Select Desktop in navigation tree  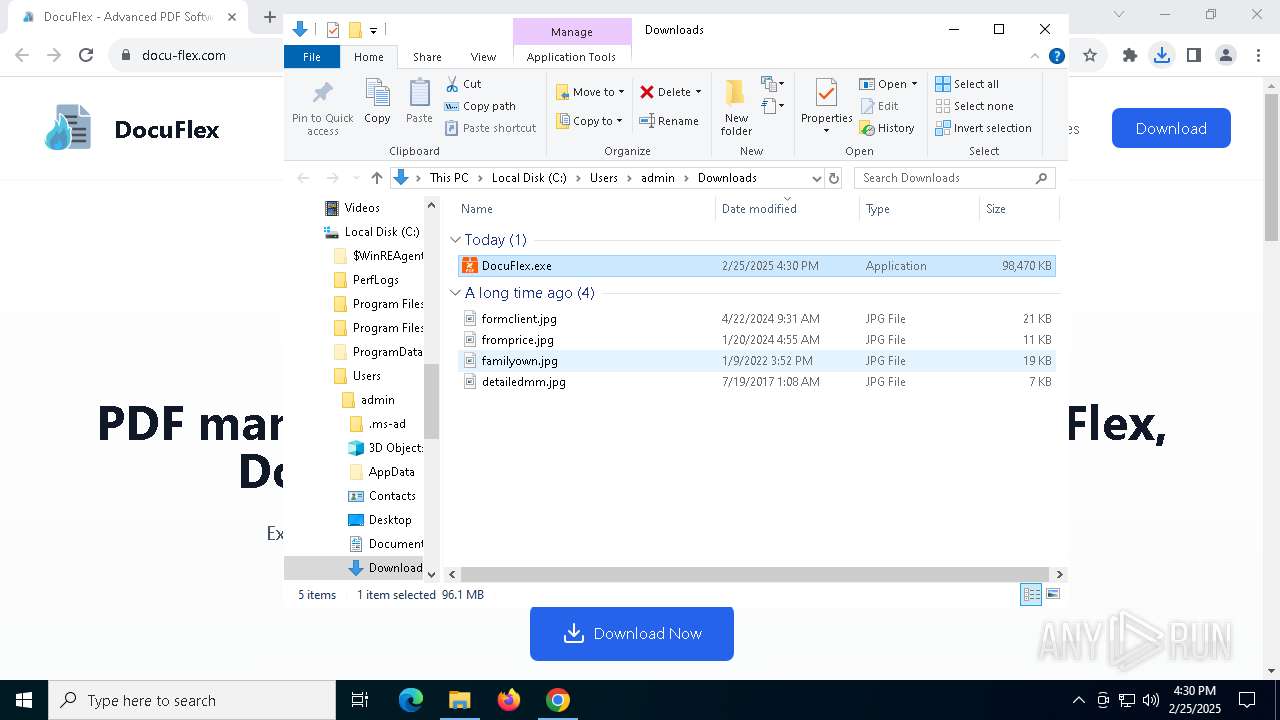389,520
